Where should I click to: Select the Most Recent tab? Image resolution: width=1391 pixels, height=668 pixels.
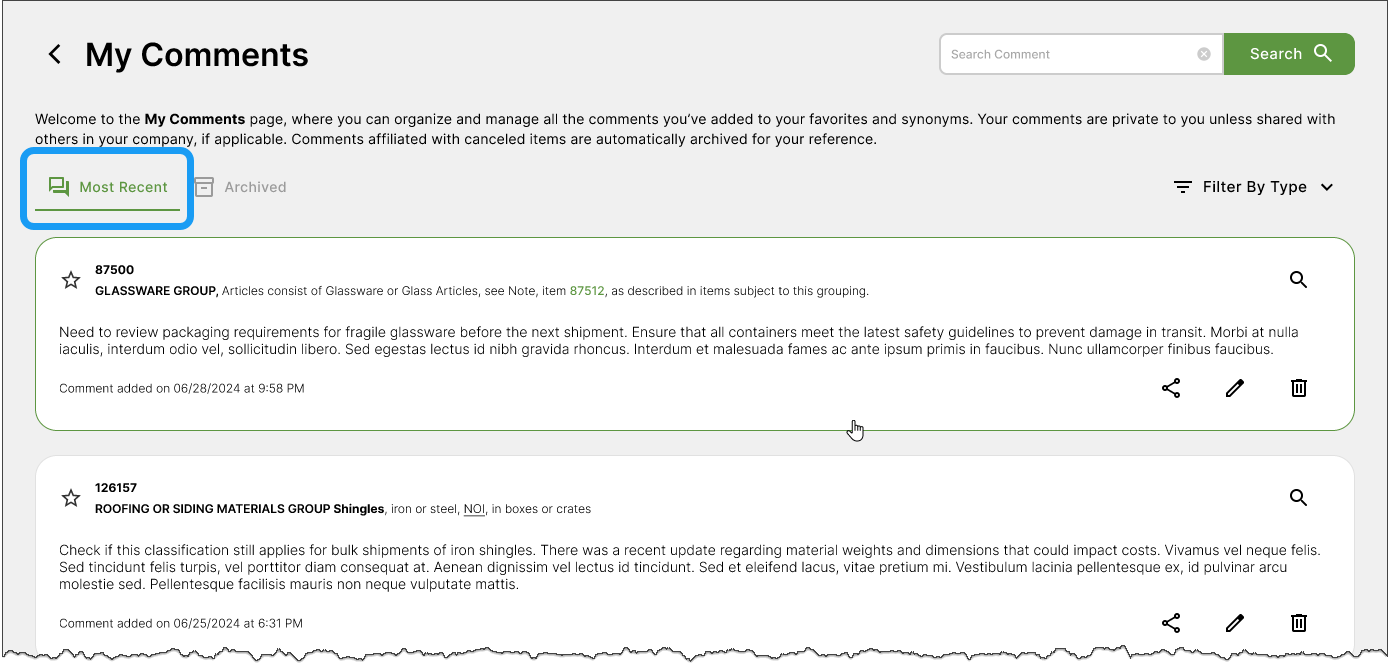[x=108, y=187]
